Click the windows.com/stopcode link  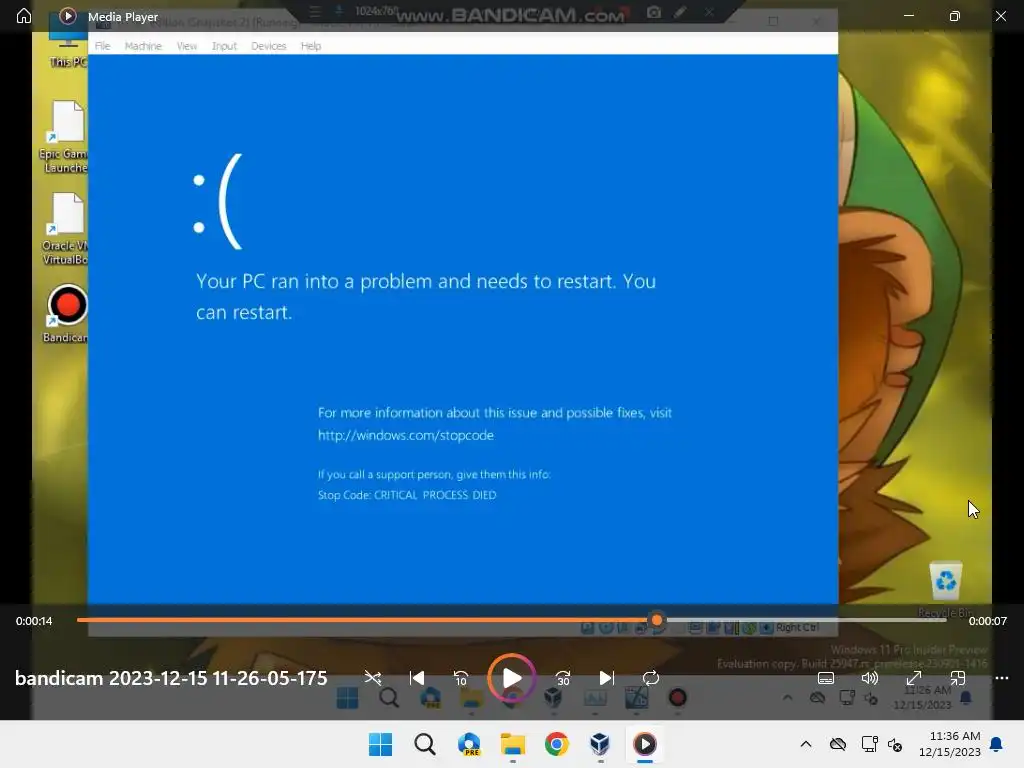pyautogui.click(x=406, y=435)
